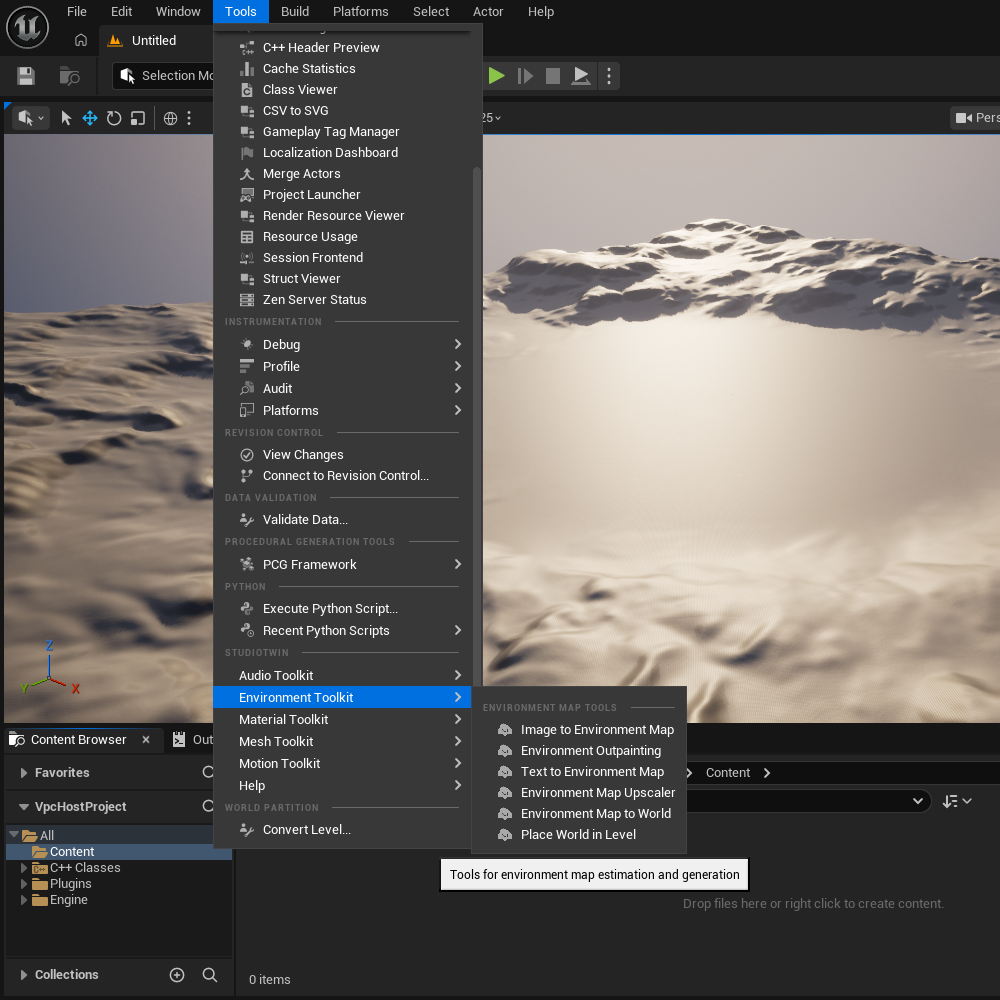Screen dimensions: 1000x1000
Task: Expand the Favorites section
Action: (24, 773)
